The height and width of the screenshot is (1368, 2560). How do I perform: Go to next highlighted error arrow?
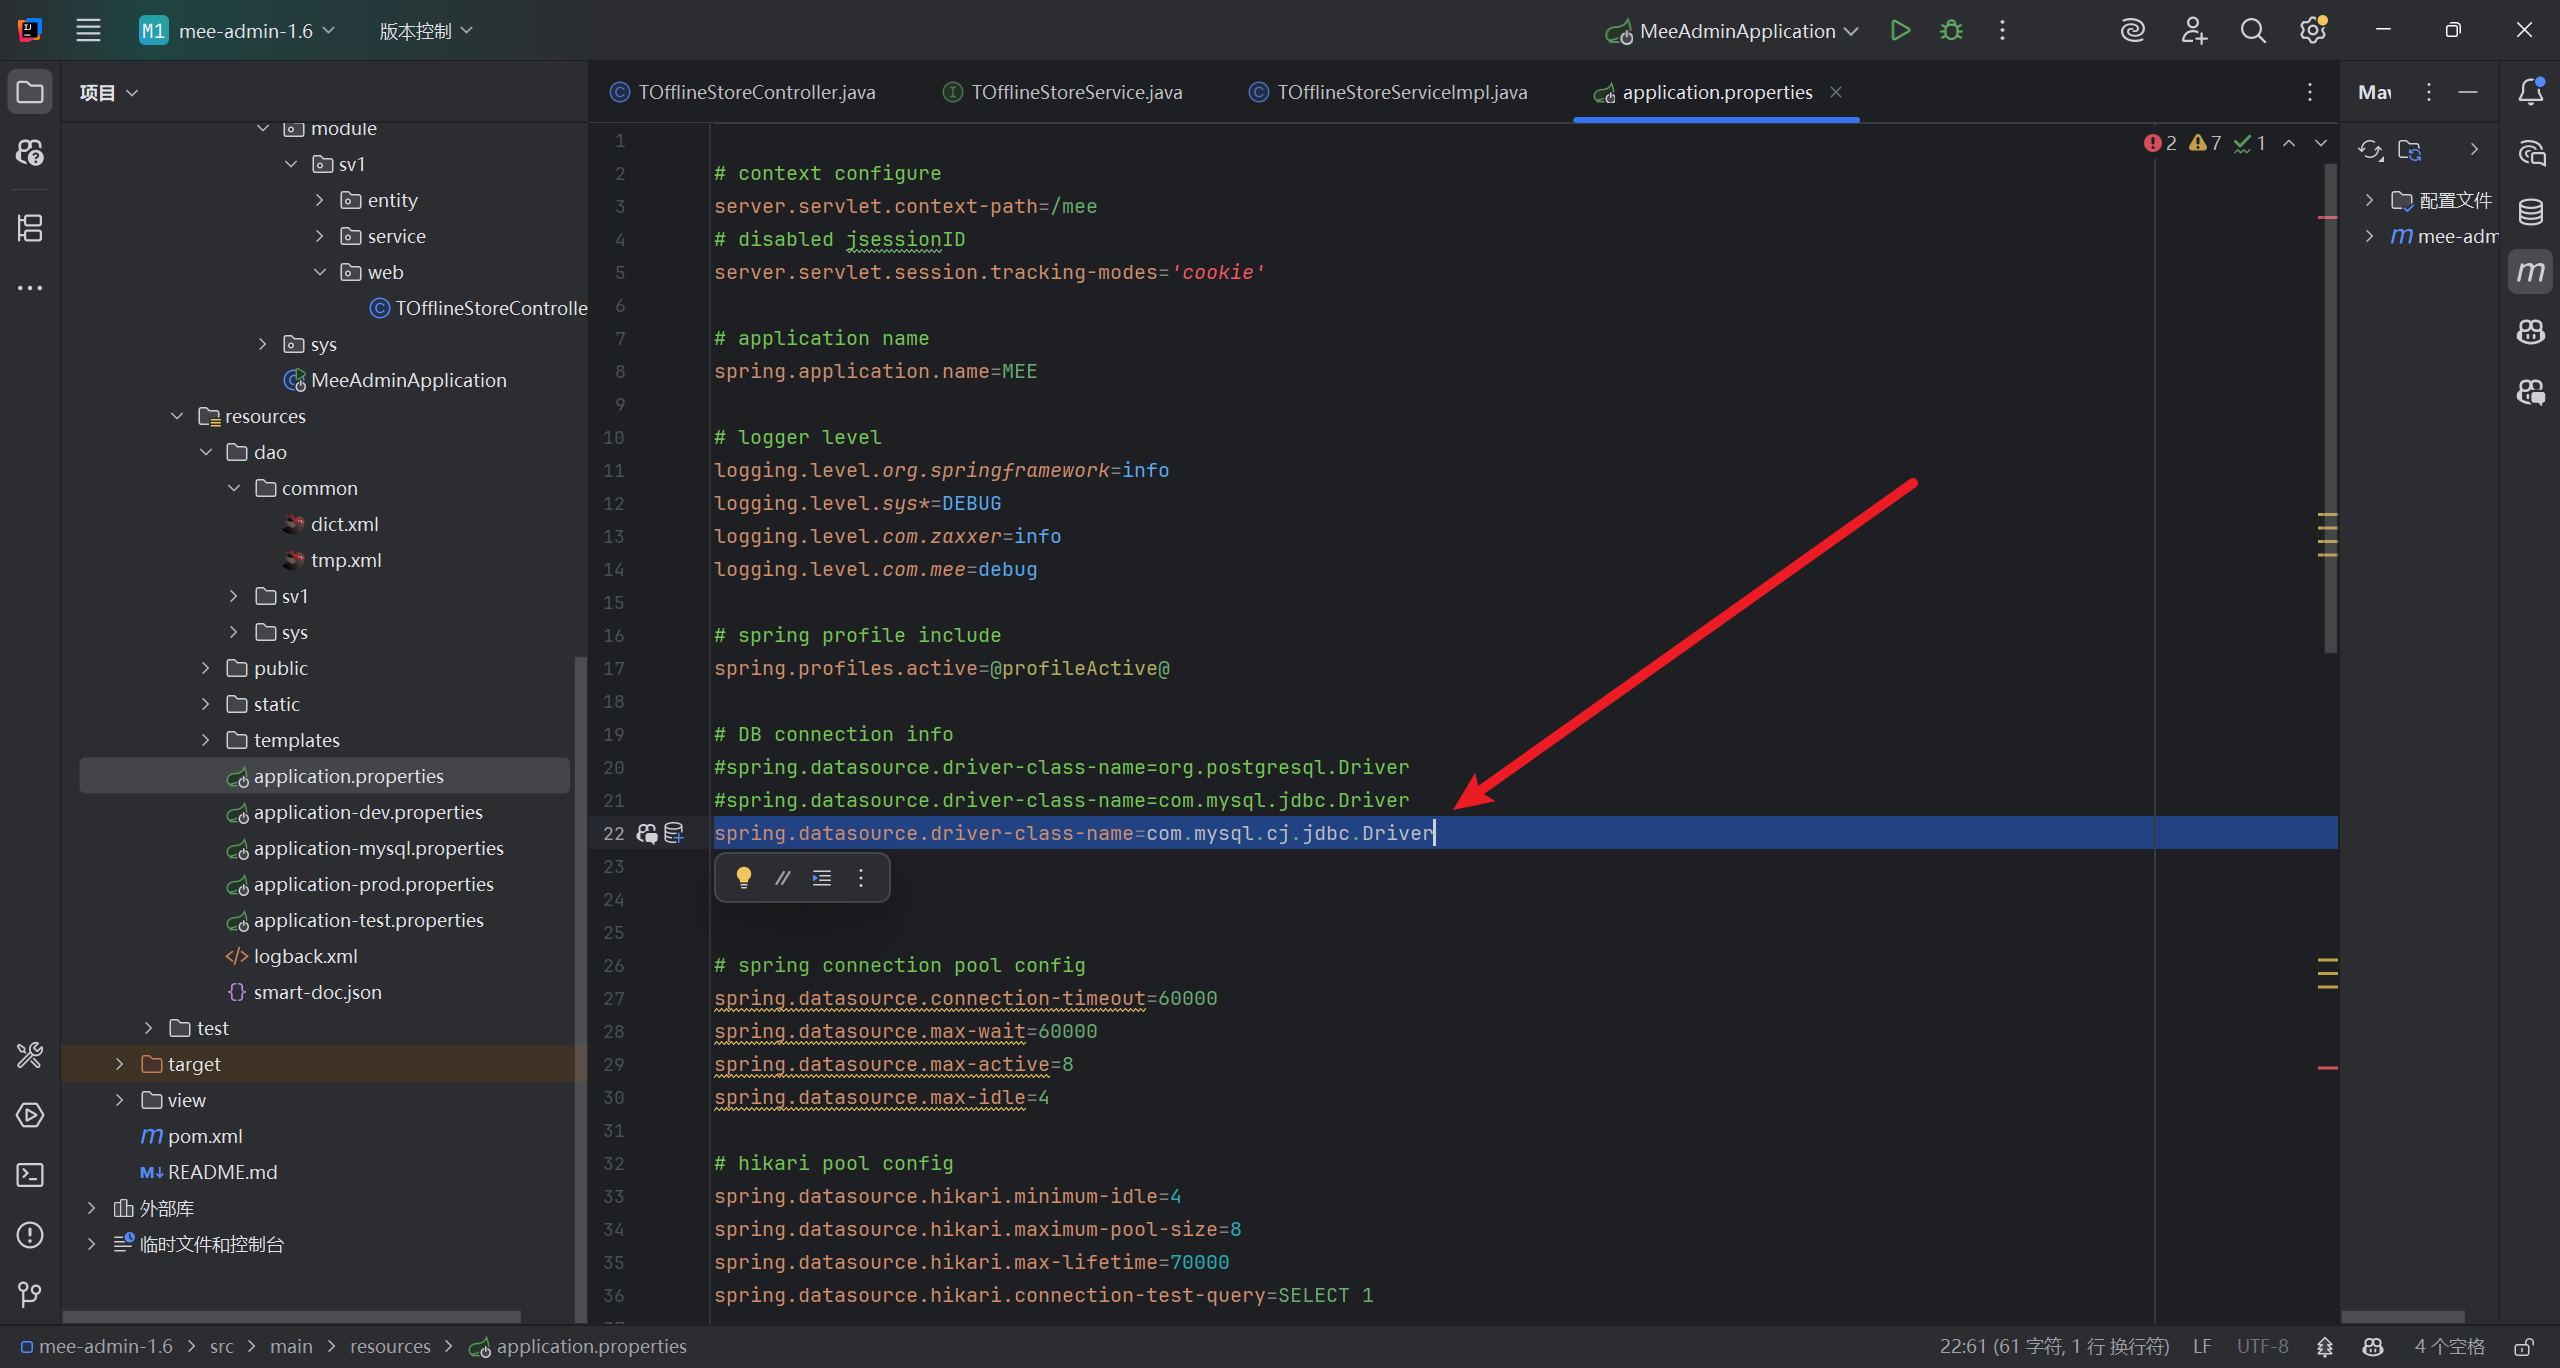pyautogui.click(x=2321, y=143)
